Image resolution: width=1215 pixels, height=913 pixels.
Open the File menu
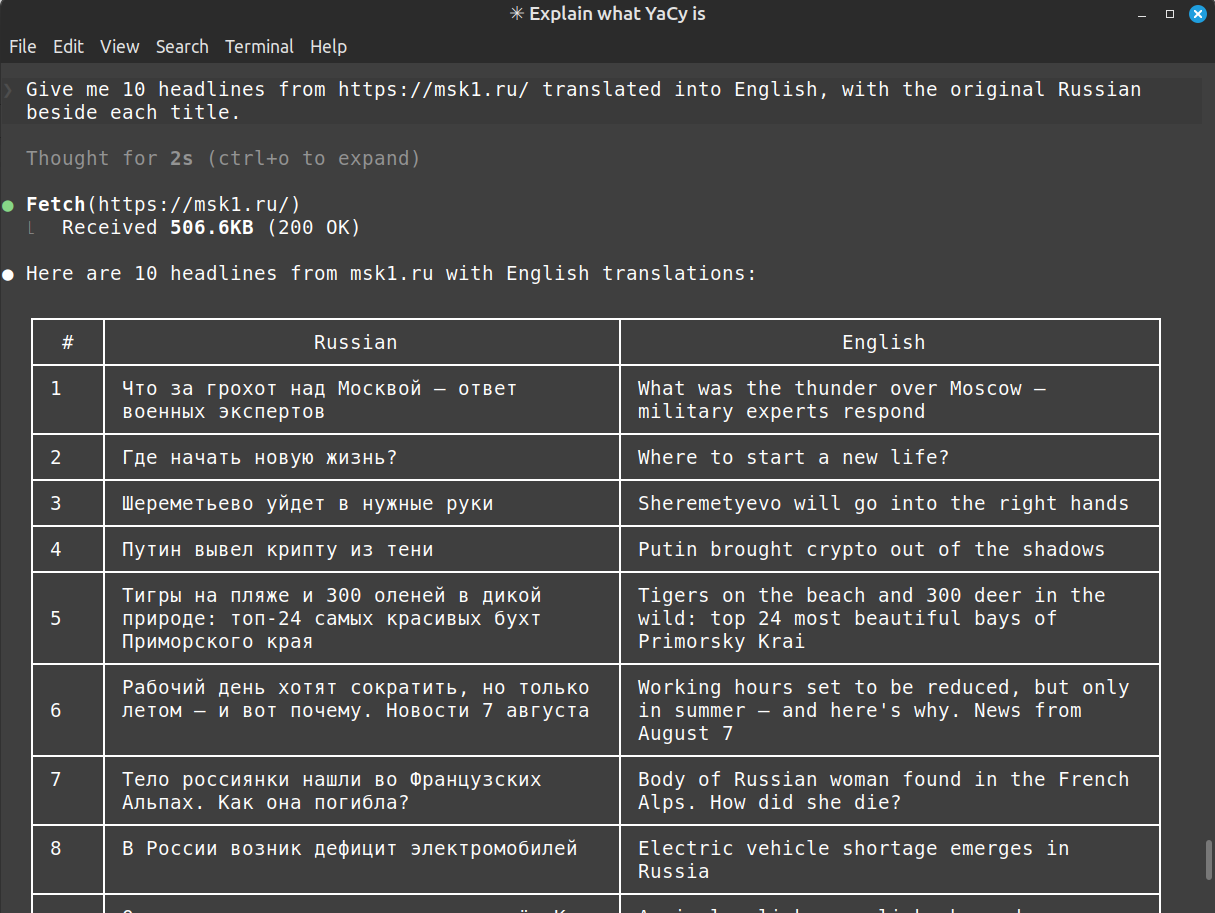22,47
